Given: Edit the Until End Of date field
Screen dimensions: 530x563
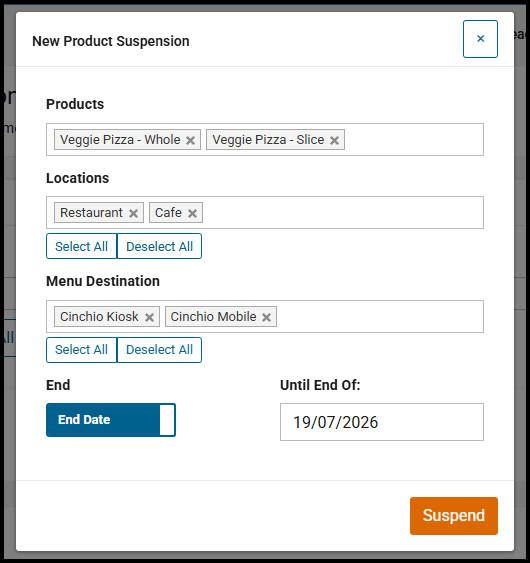Looking at the screenshot, I should (x=382, y=422).
